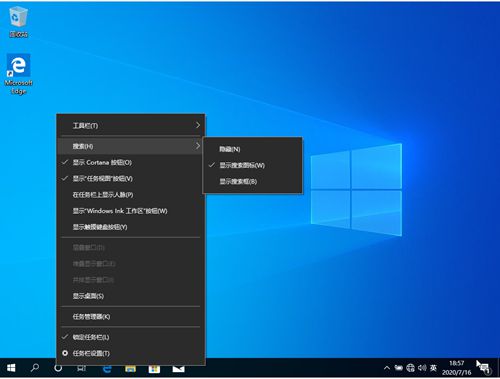Open the Windows Start menu

point(11,368)
